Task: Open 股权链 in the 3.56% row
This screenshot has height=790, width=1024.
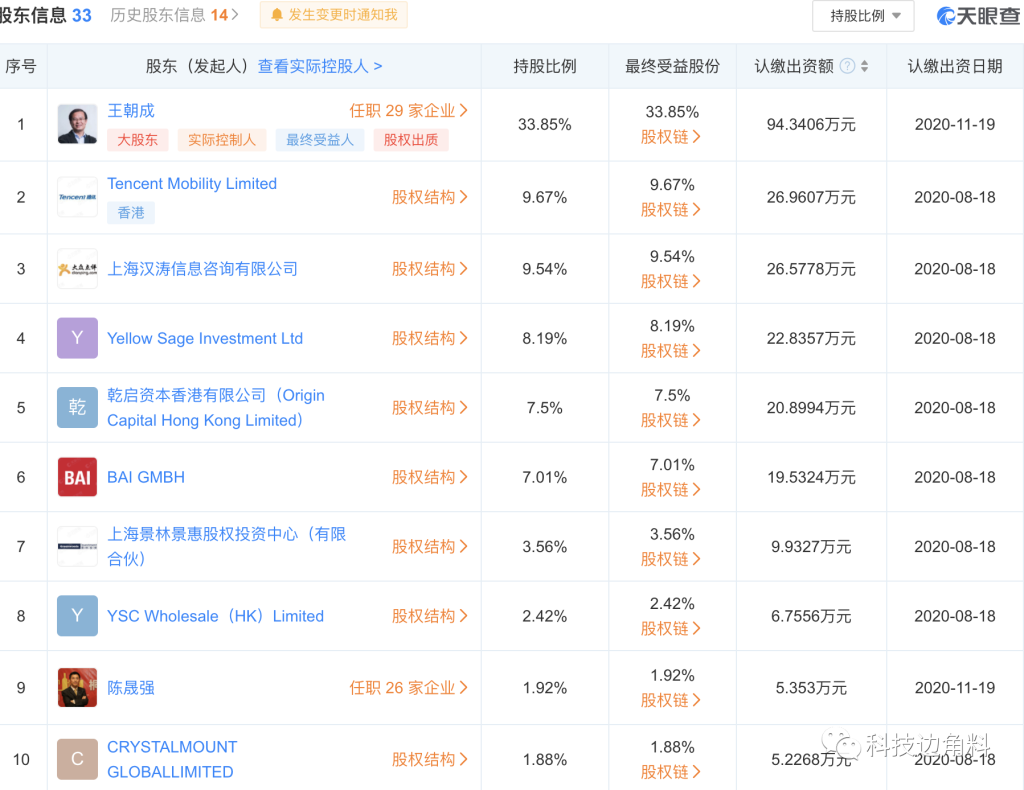Action: [x=671, y=559]
